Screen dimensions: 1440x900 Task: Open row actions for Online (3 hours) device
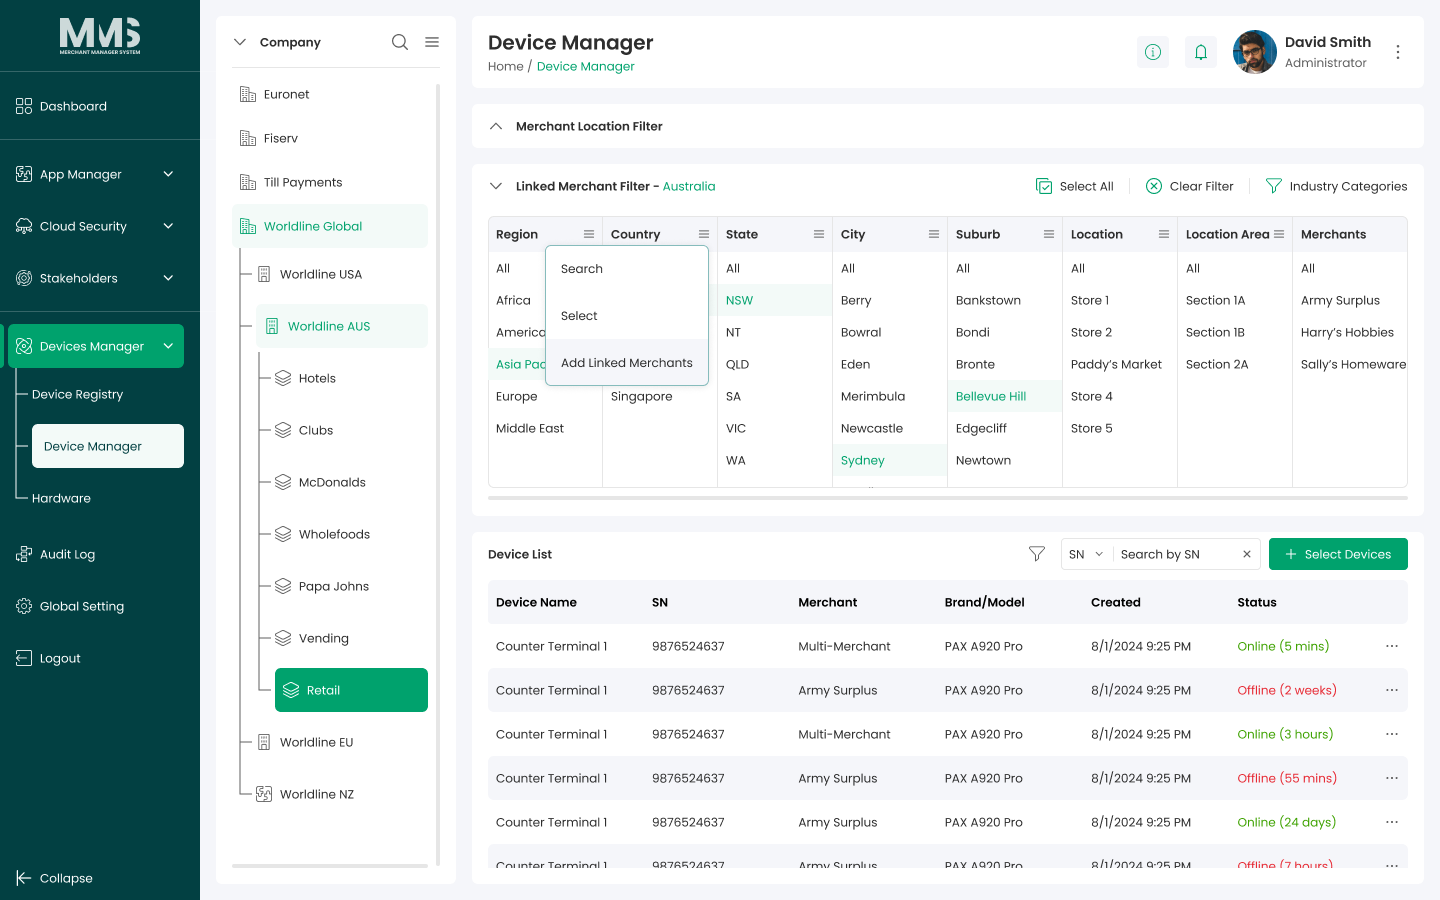[1392, 734]
